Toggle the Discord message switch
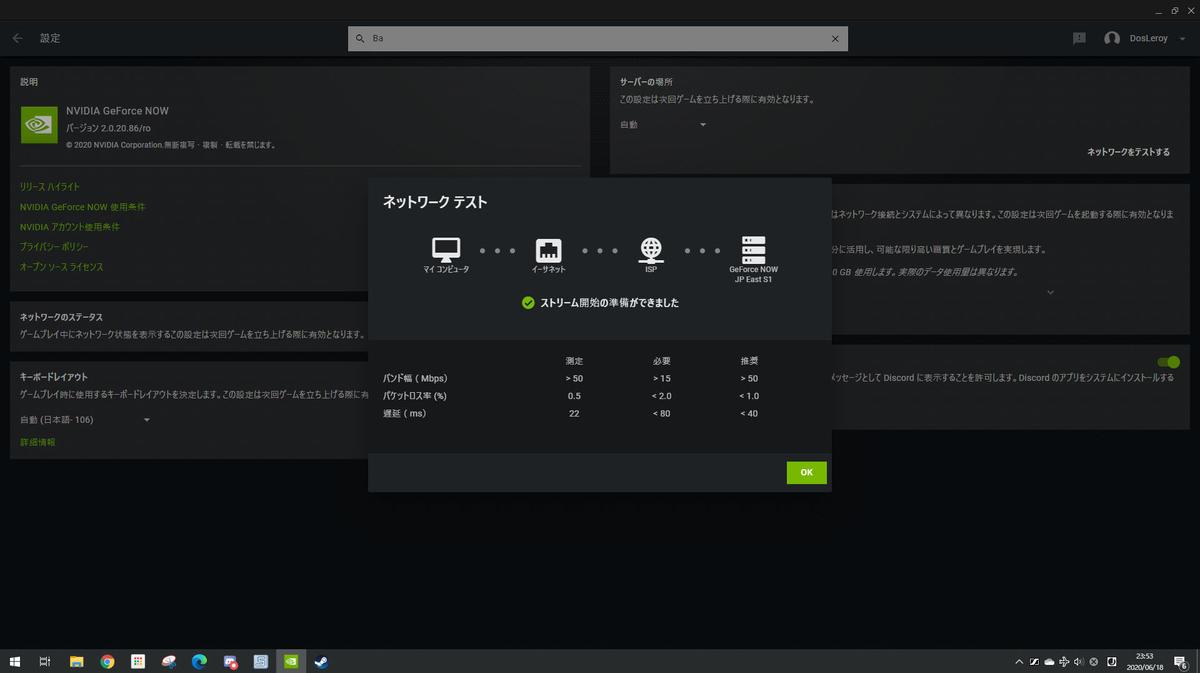This screenshot has height=673, width=1200. pos(1168,362)
